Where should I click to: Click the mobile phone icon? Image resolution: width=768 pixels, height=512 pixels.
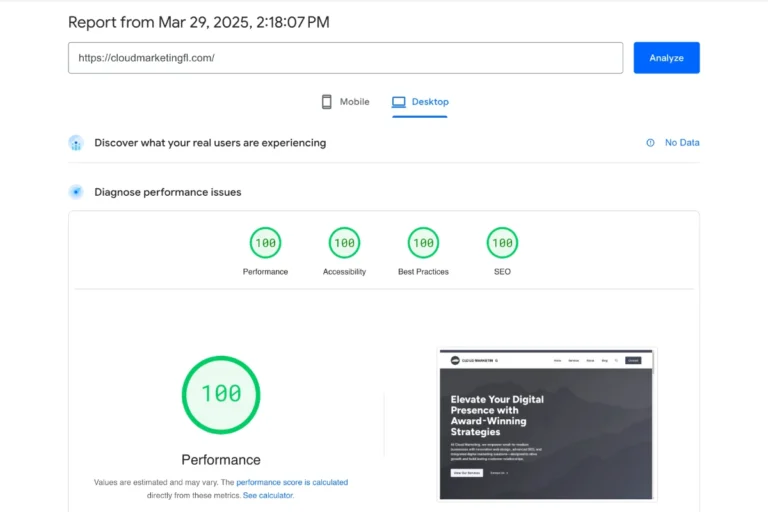[326, 102]
